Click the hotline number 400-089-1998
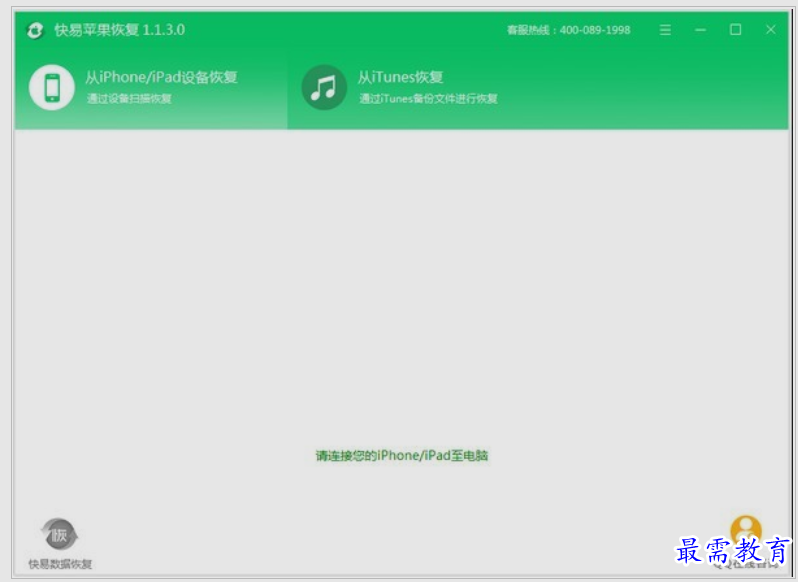Viewport: 798px width, 582px height. [595, 30]
